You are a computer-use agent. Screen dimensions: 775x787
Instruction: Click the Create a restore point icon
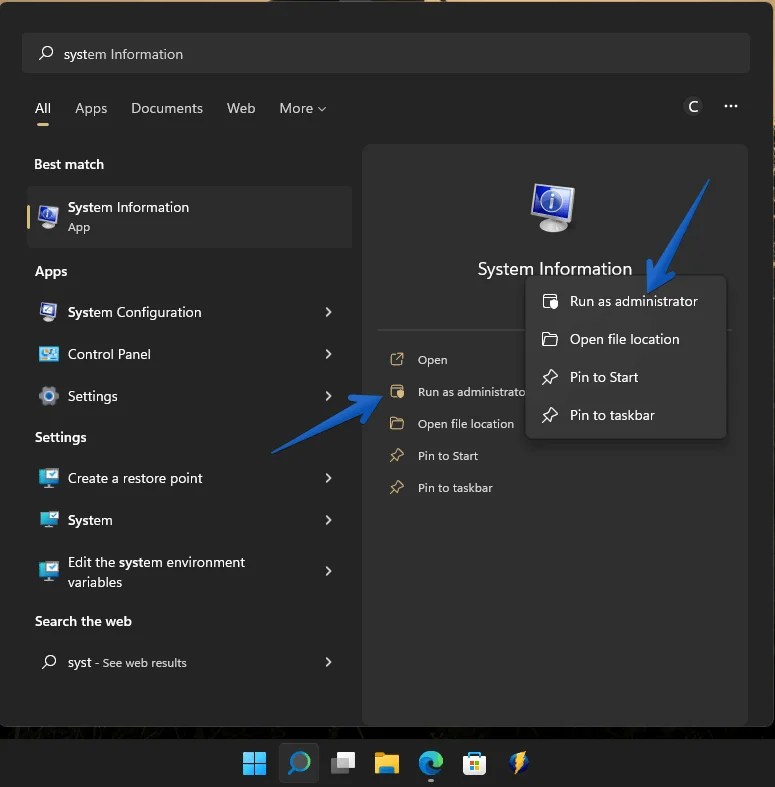tap(49, 478)
